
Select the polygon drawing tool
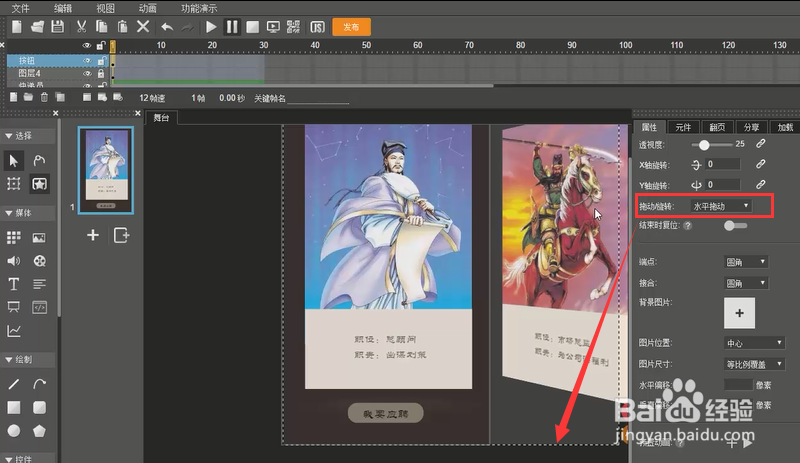tap(39, 431)
